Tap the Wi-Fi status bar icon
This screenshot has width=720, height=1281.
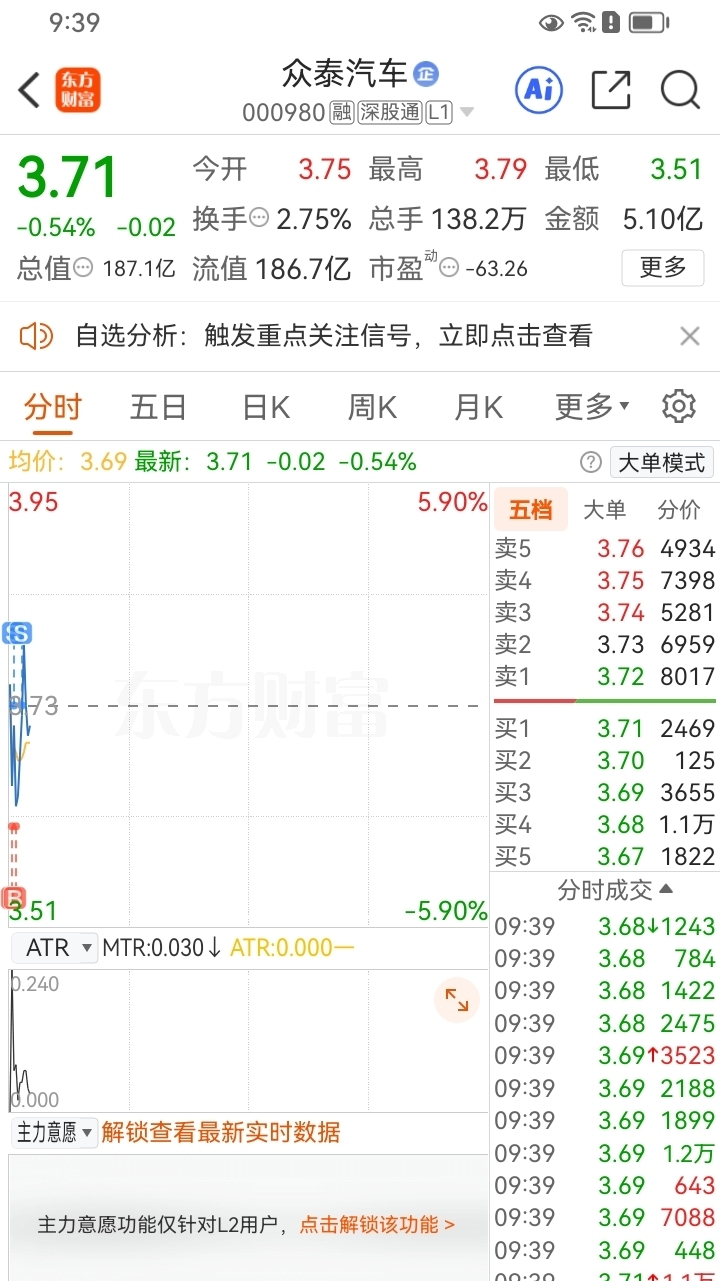(x=583, y=22)
